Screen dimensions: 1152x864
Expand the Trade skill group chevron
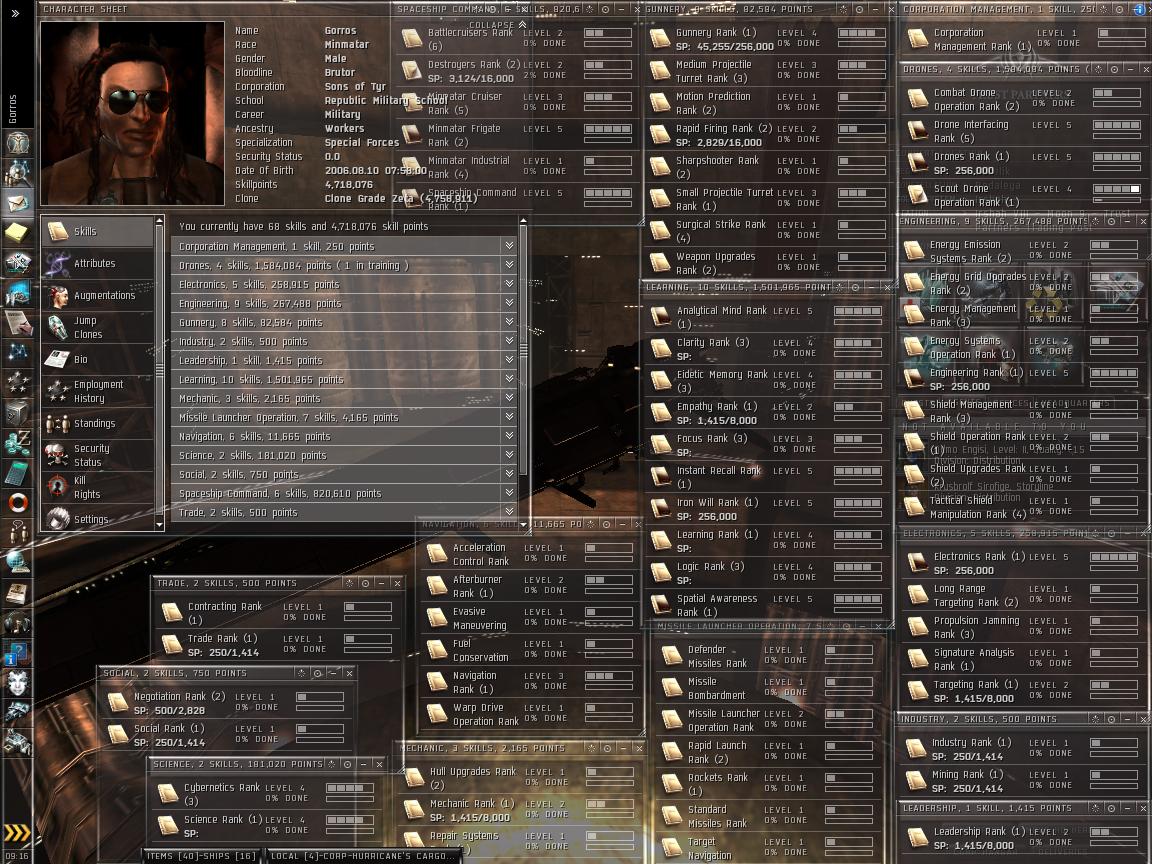[x=509, y=511]
